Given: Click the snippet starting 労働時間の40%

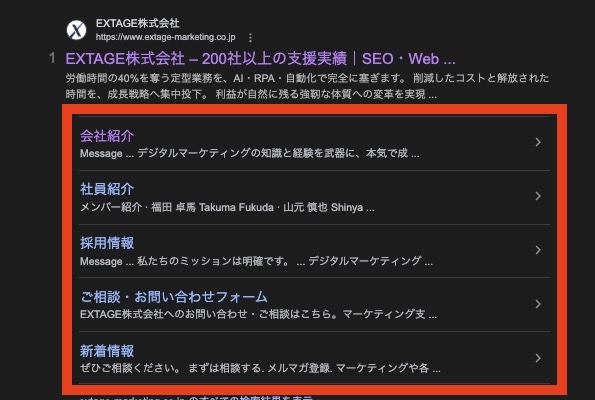Looking at the screenshot, I should (307, 86).
